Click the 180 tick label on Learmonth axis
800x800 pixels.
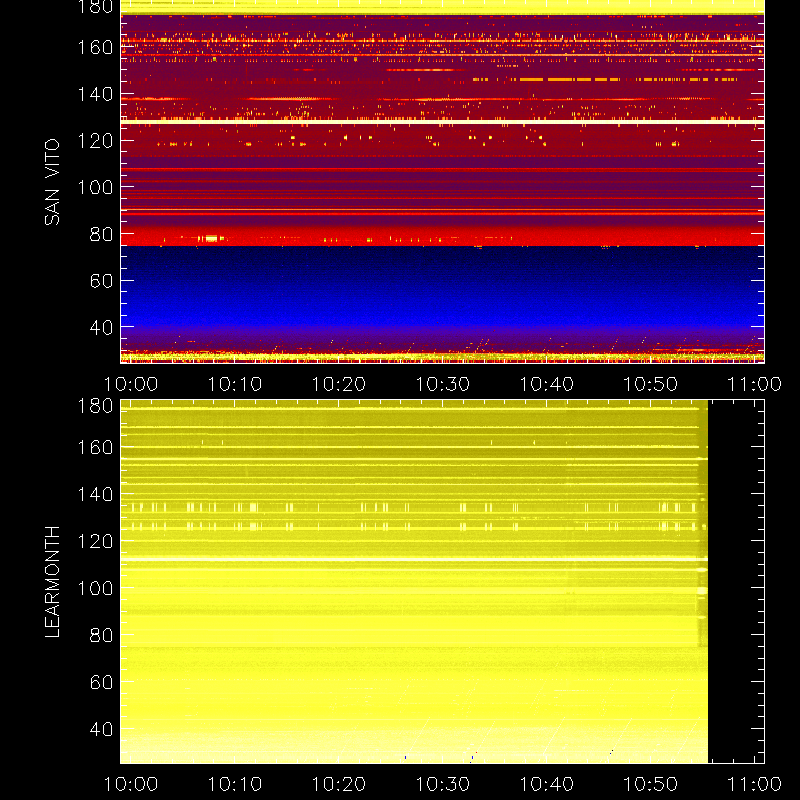pos(95,406)
